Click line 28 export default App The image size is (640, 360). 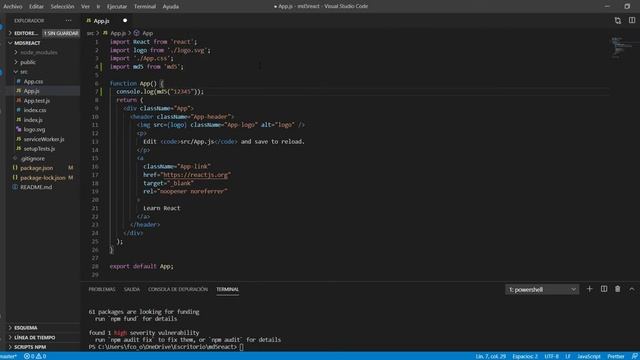click(x=141, y=266)
